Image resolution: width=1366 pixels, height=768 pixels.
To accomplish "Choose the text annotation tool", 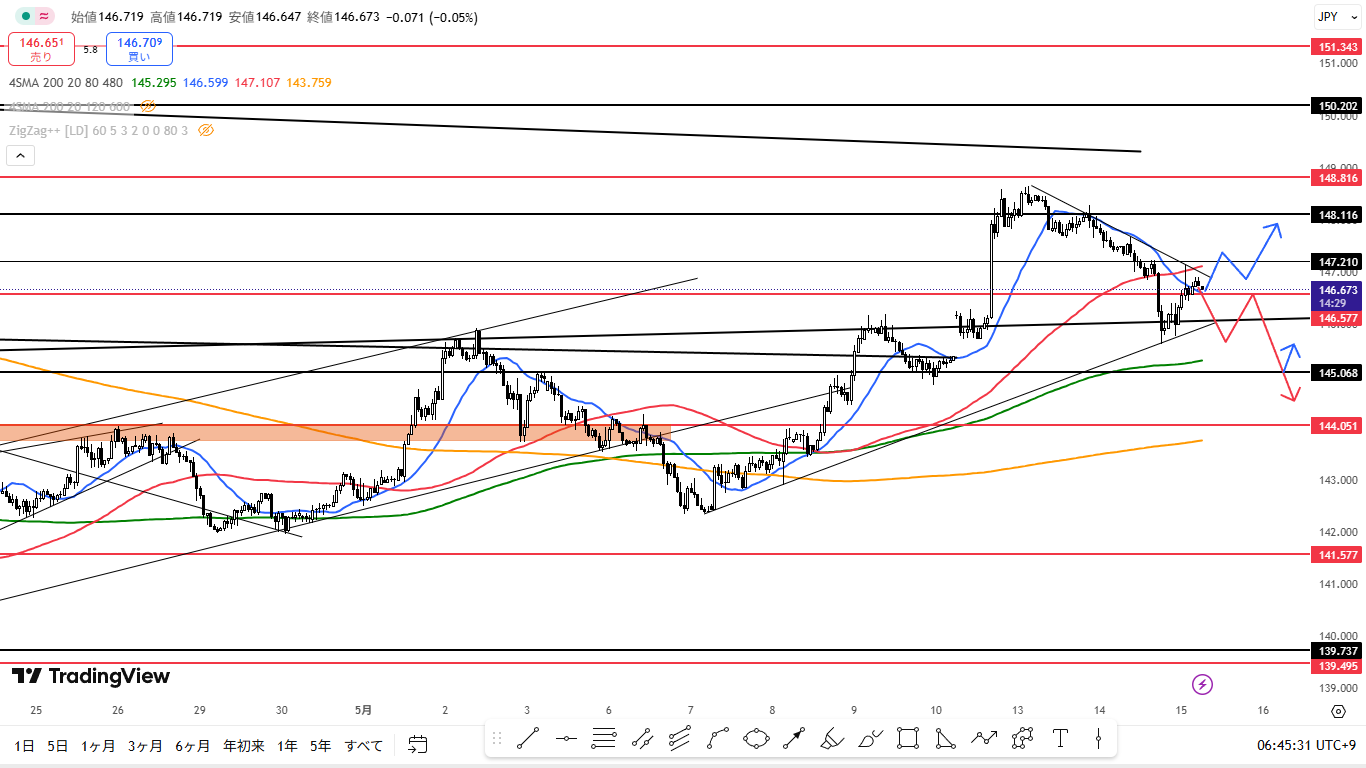I will click(x=1060, y=739).
